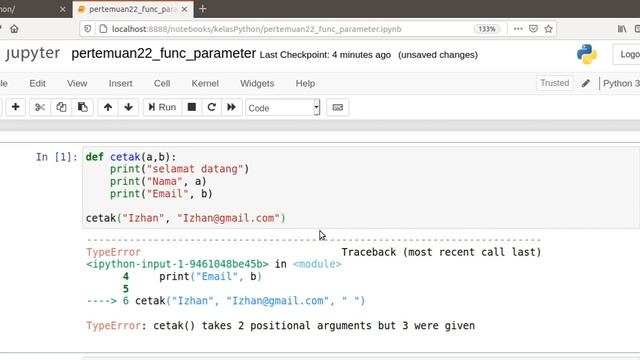The width and height of the screenshot is (640, 360).
Task: Cut selected cells with scissors icon
Action: [x=40, y=107]
